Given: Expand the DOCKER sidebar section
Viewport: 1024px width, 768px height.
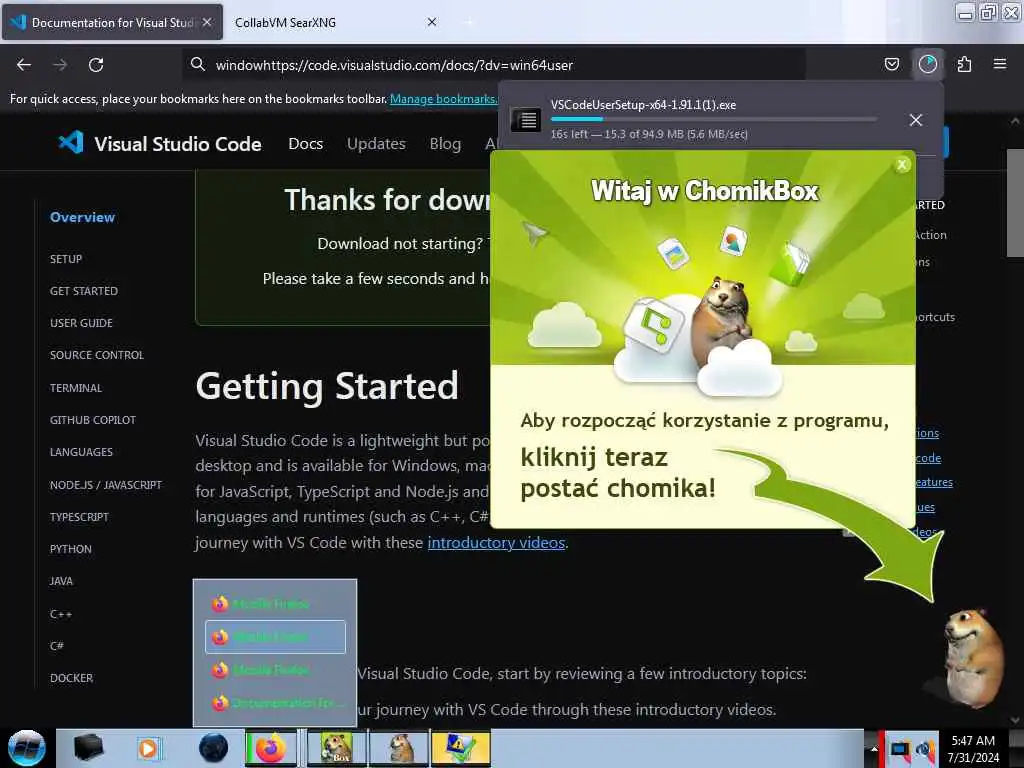Looking at the screenshot, I should [x=71, y=678].
